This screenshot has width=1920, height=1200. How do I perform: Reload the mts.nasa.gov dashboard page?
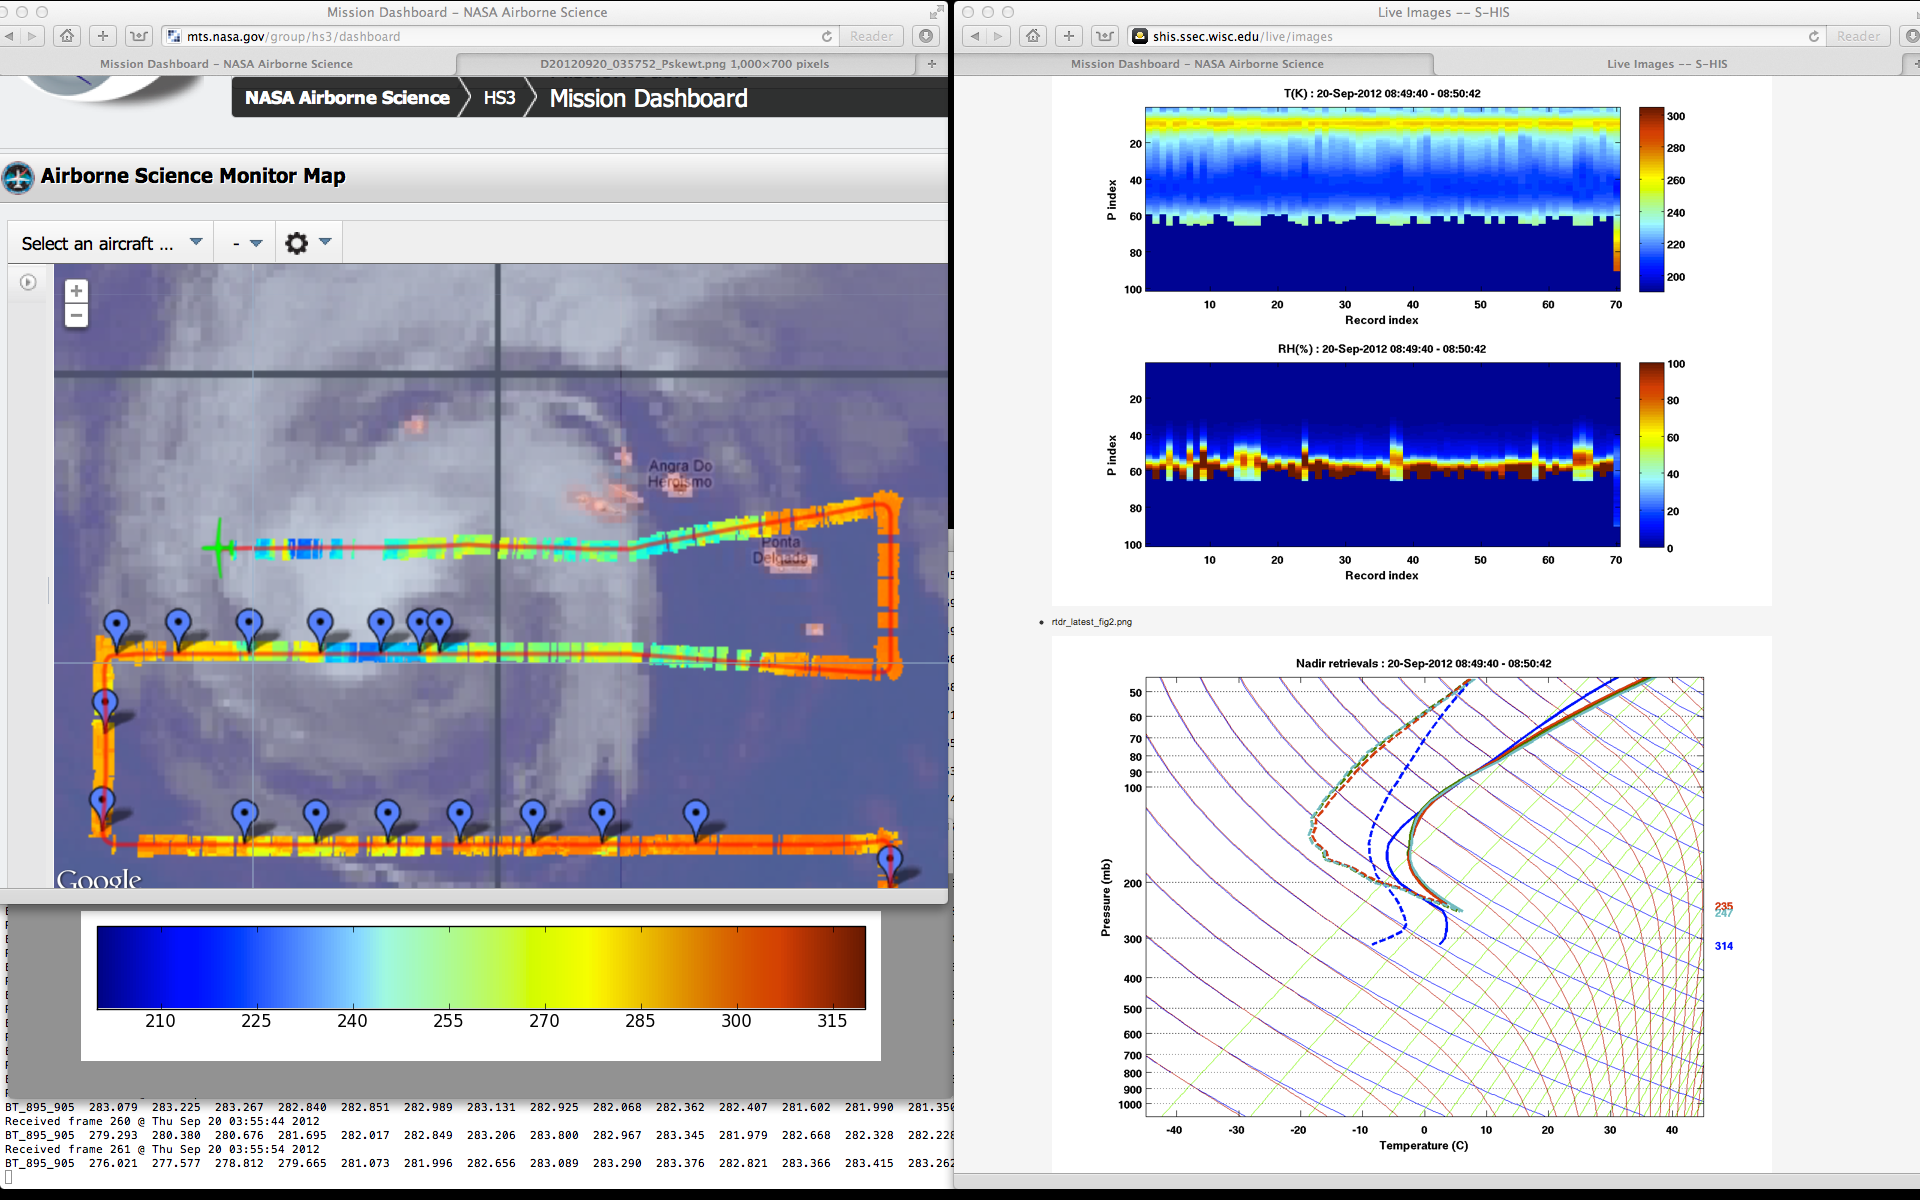point(827,36)
